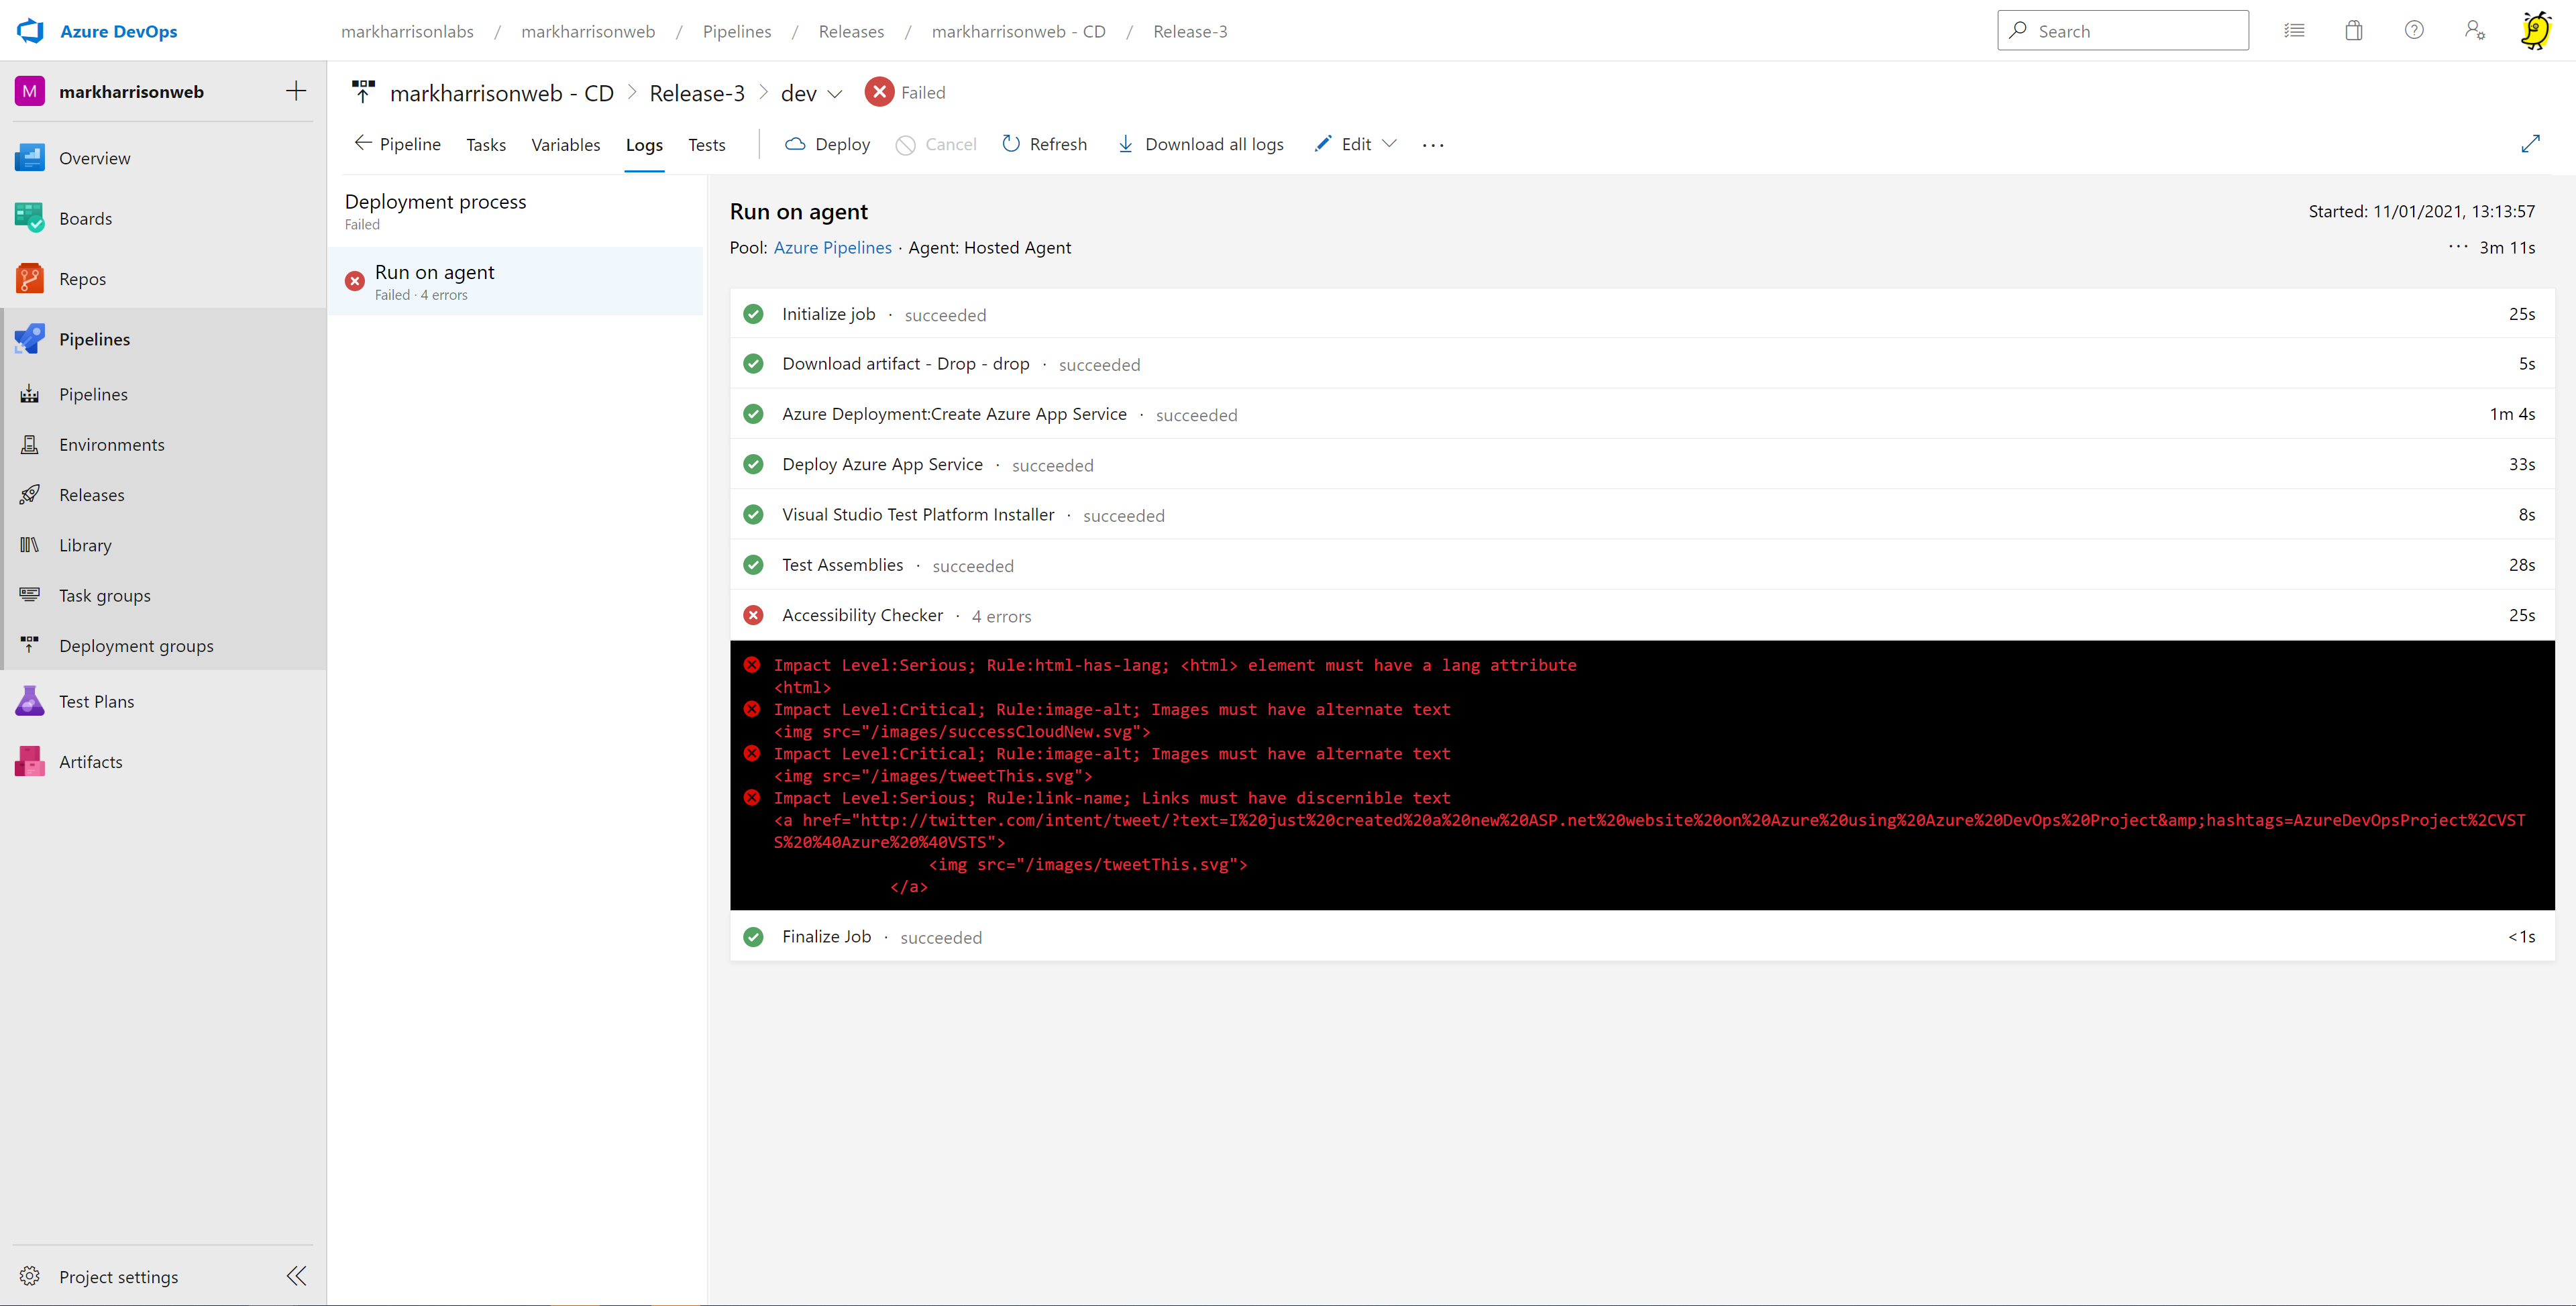The image size is (2576, 1306).
Task: Open the Edit dropdown arrow
Action: coord(1389,144)
